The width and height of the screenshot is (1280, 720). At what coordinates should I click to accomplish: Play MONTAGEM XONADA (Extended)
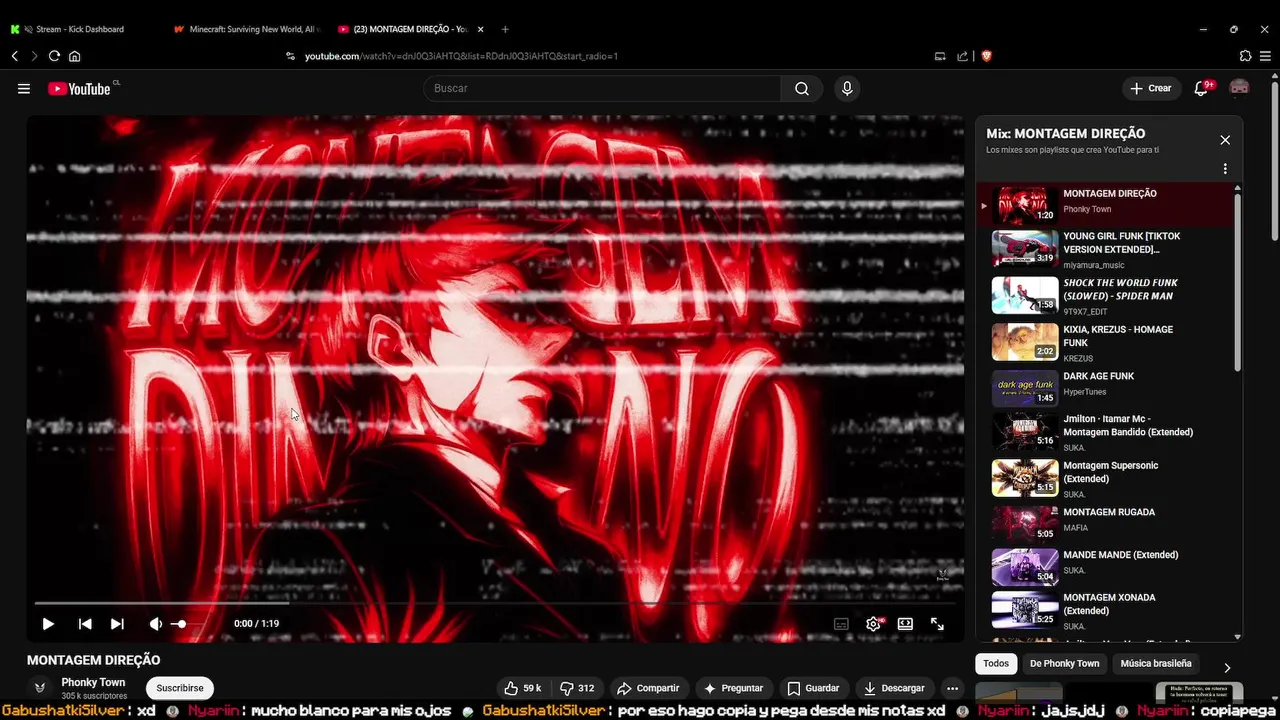[x=1105, y=610]
